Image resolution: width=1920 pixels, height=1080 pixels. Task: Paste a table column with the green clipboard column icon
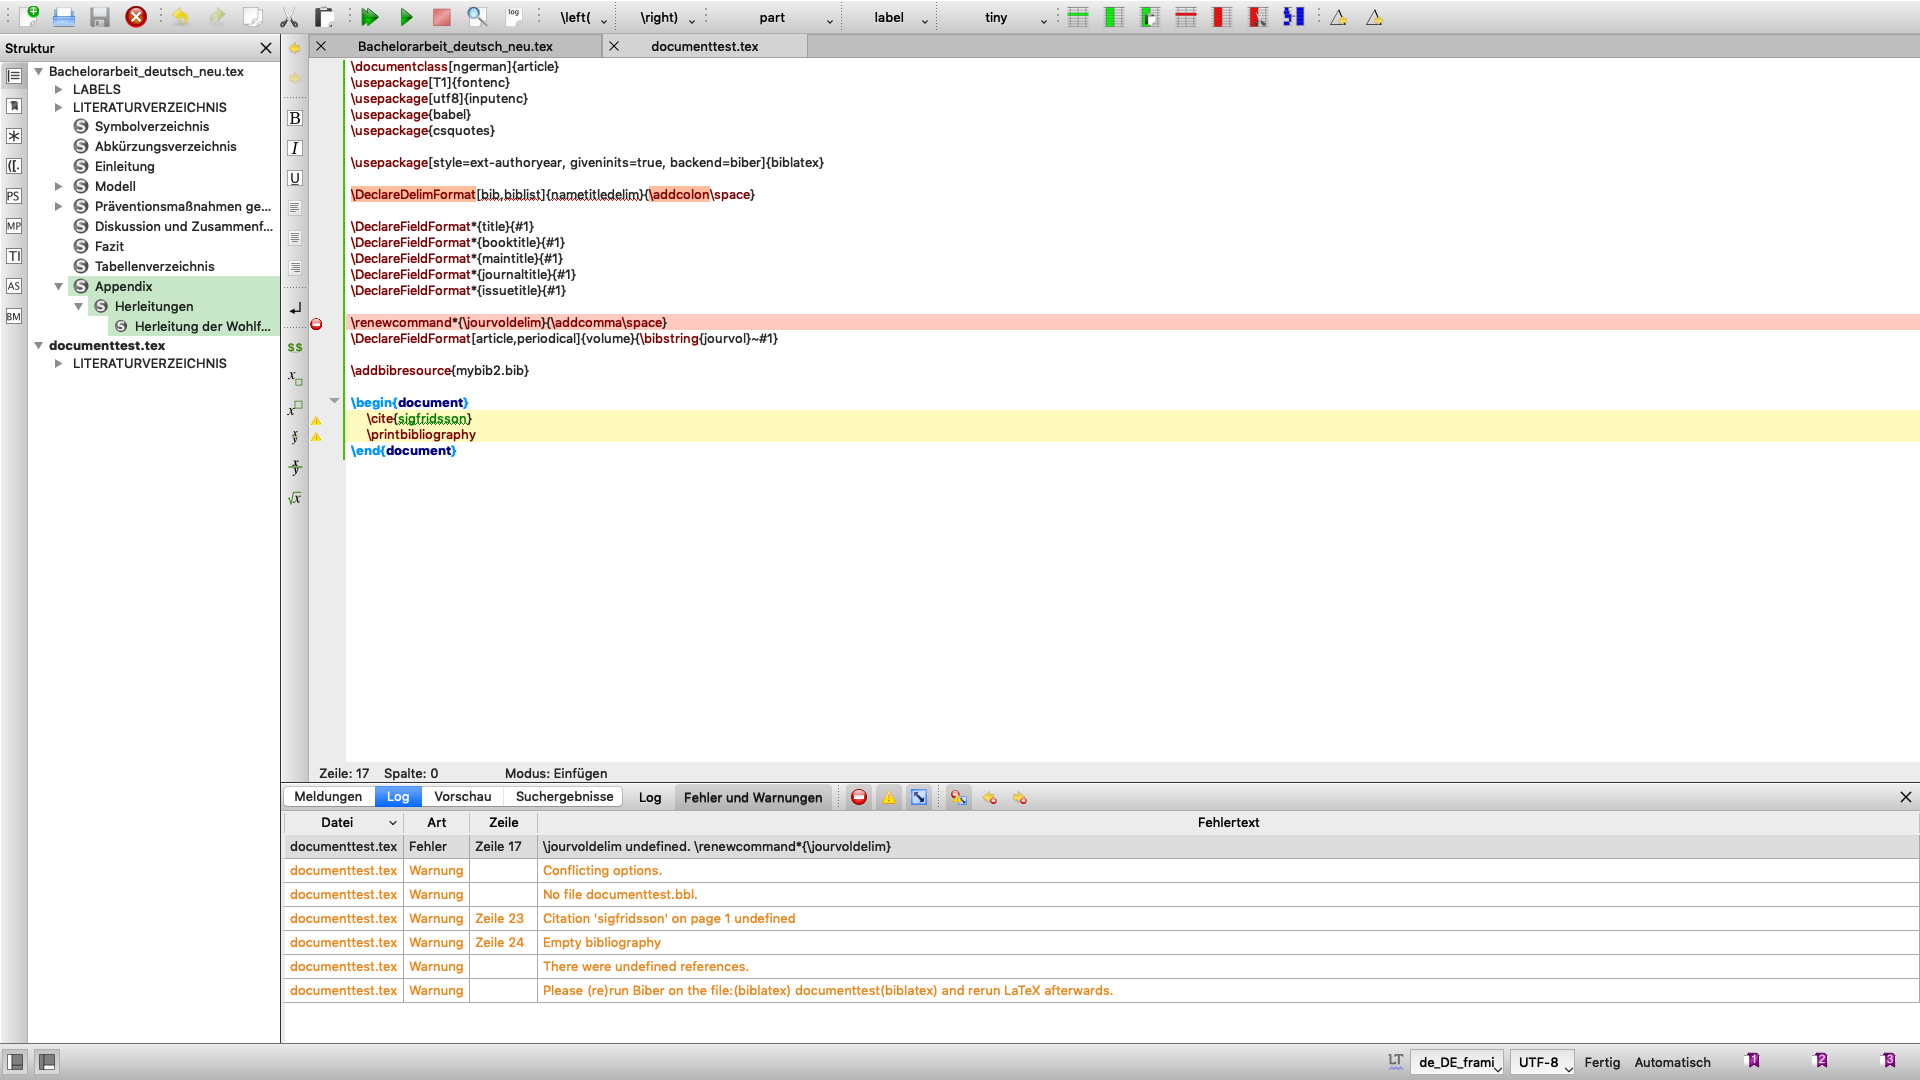[1150, 16]
